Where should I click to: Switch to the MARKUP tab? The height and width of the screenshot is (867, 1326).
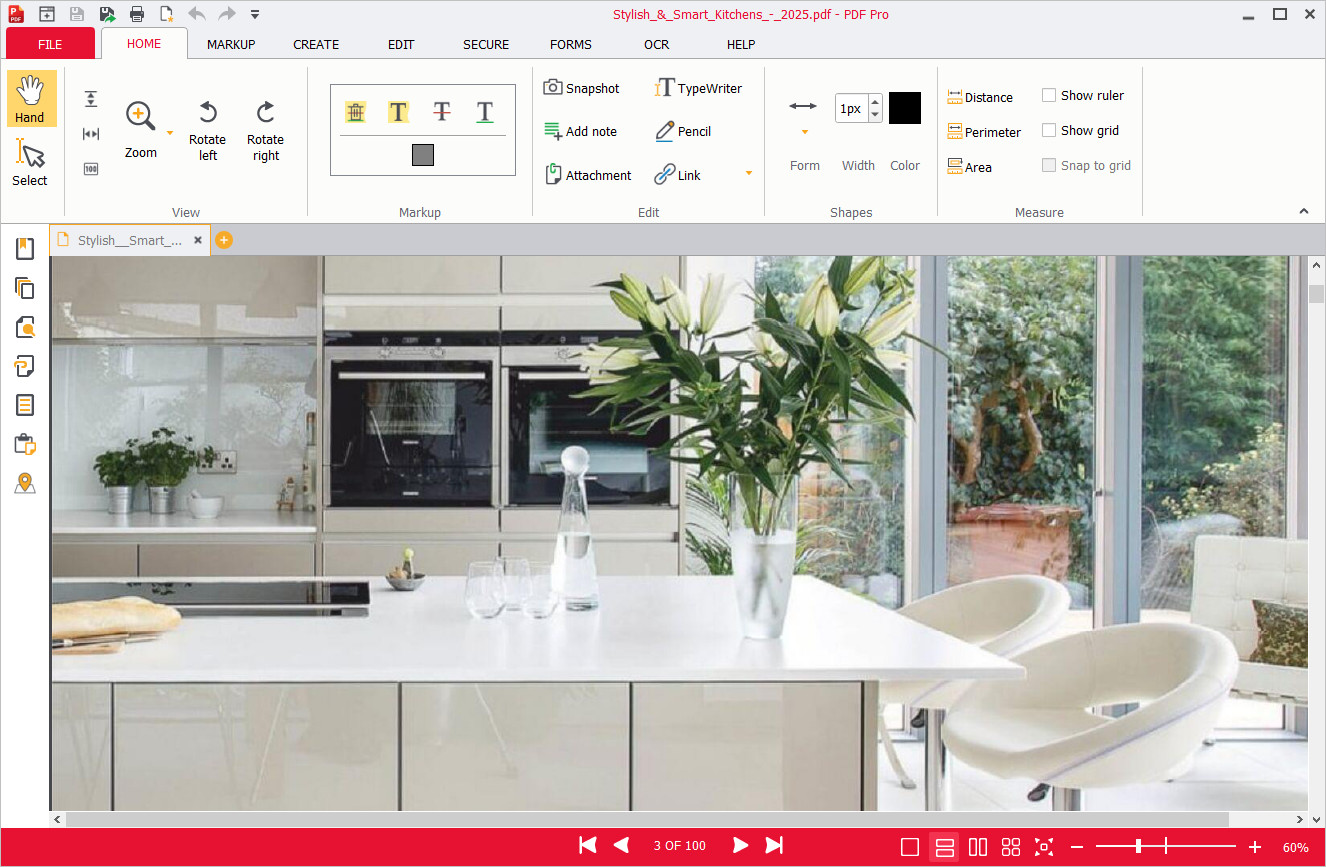[x=231, y=45]
